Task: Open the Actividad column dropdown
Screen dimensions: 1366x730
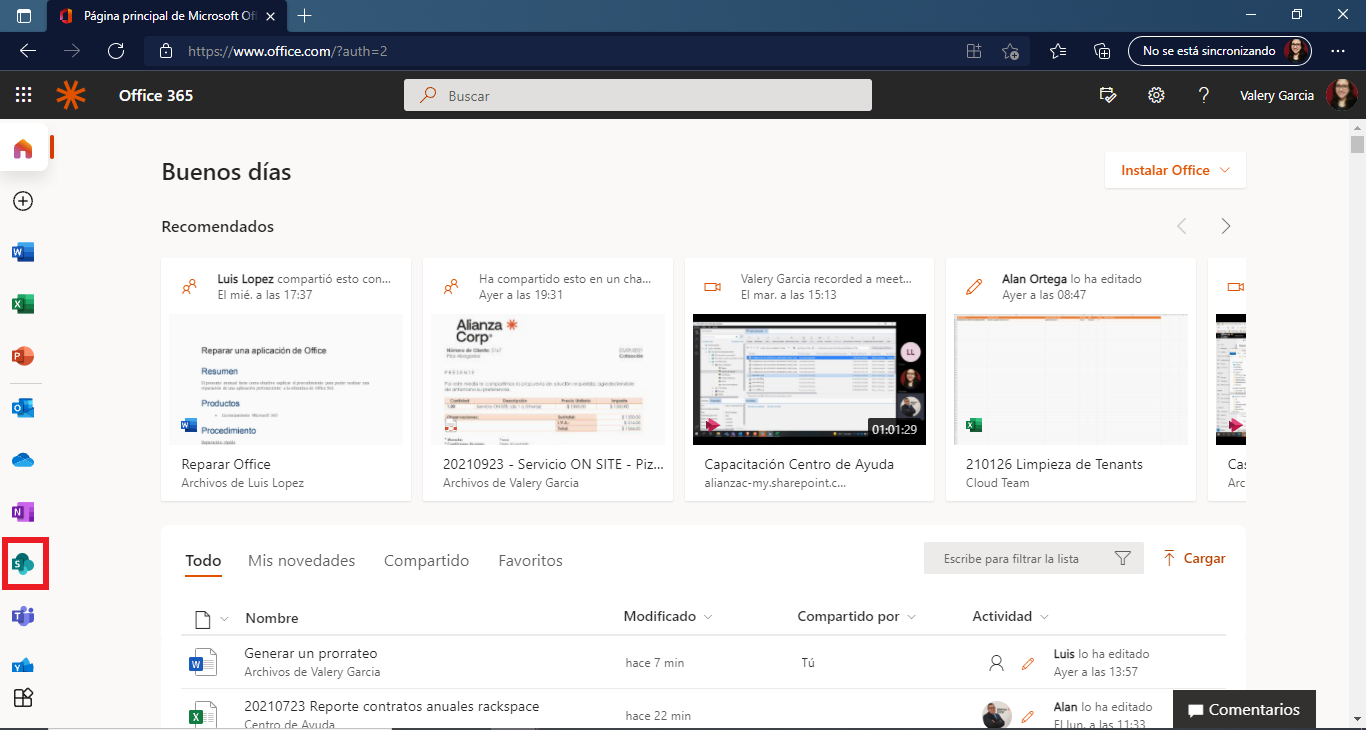Action: (1010, 617)
